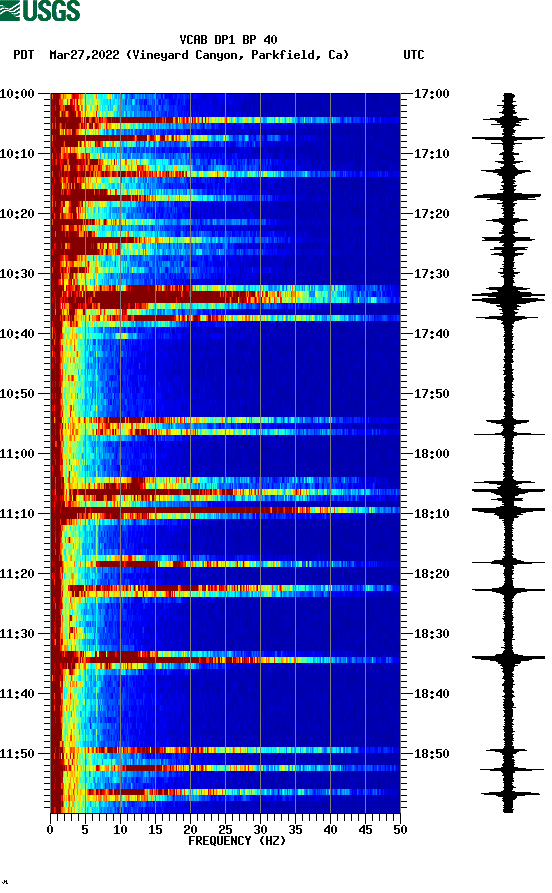Click the "45" frequency axis label
Screen dimensions: 552x893
point(365,830)
